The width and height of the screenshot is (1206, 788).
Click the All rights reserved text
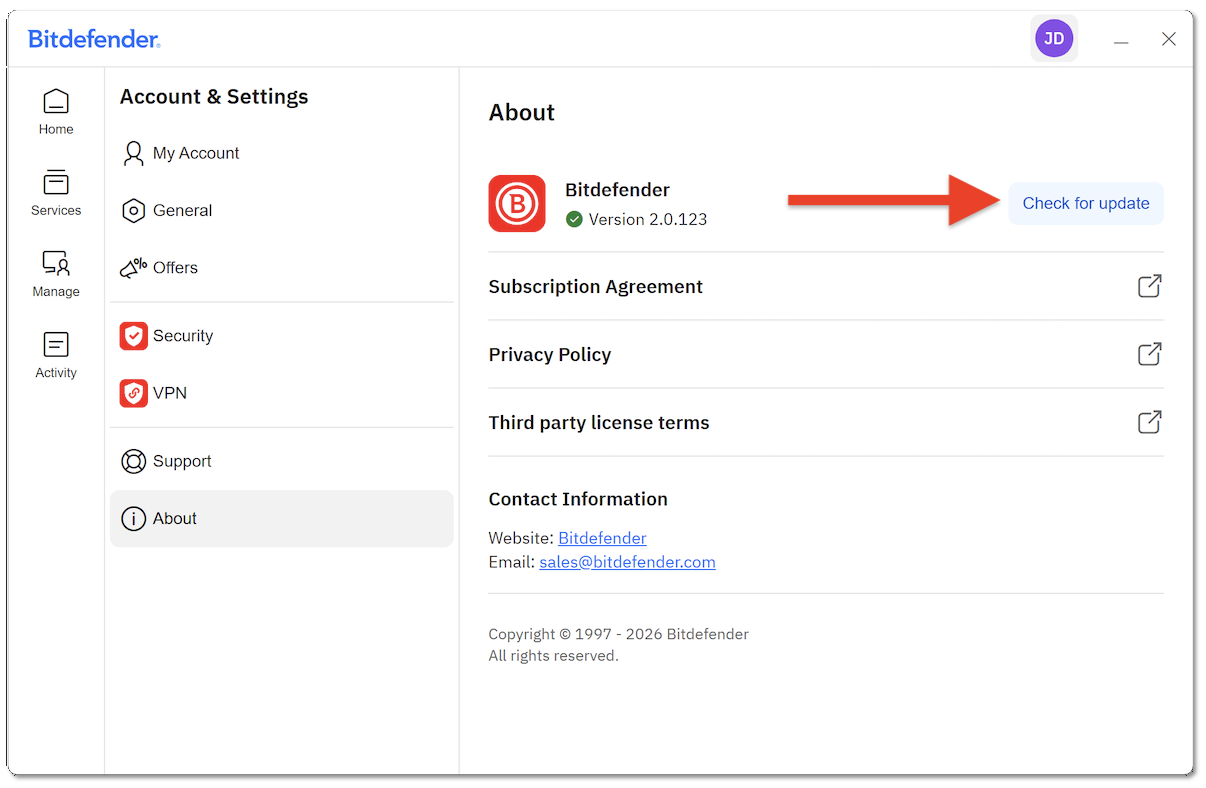pyautogui.click(x=553, y=656)
